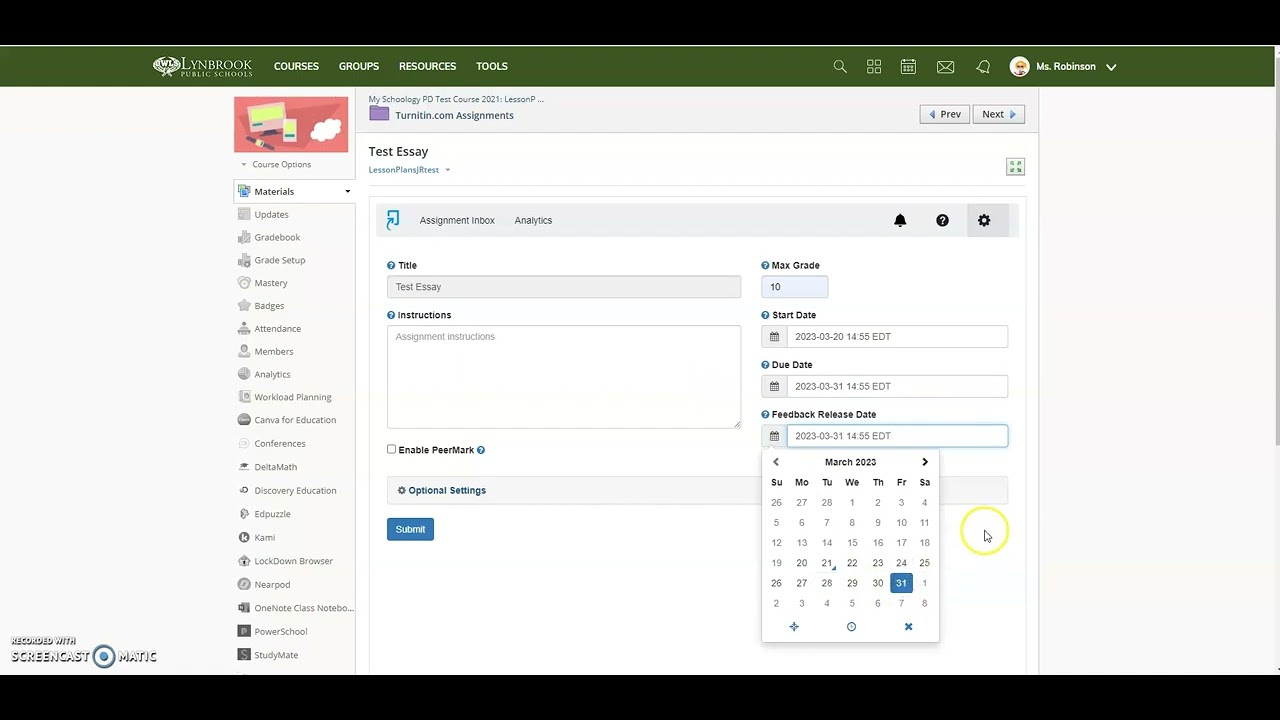This screenshot has height=720, width=1280.
Task: Click the March 2023 month header
Action: click(x=850, y=462)
